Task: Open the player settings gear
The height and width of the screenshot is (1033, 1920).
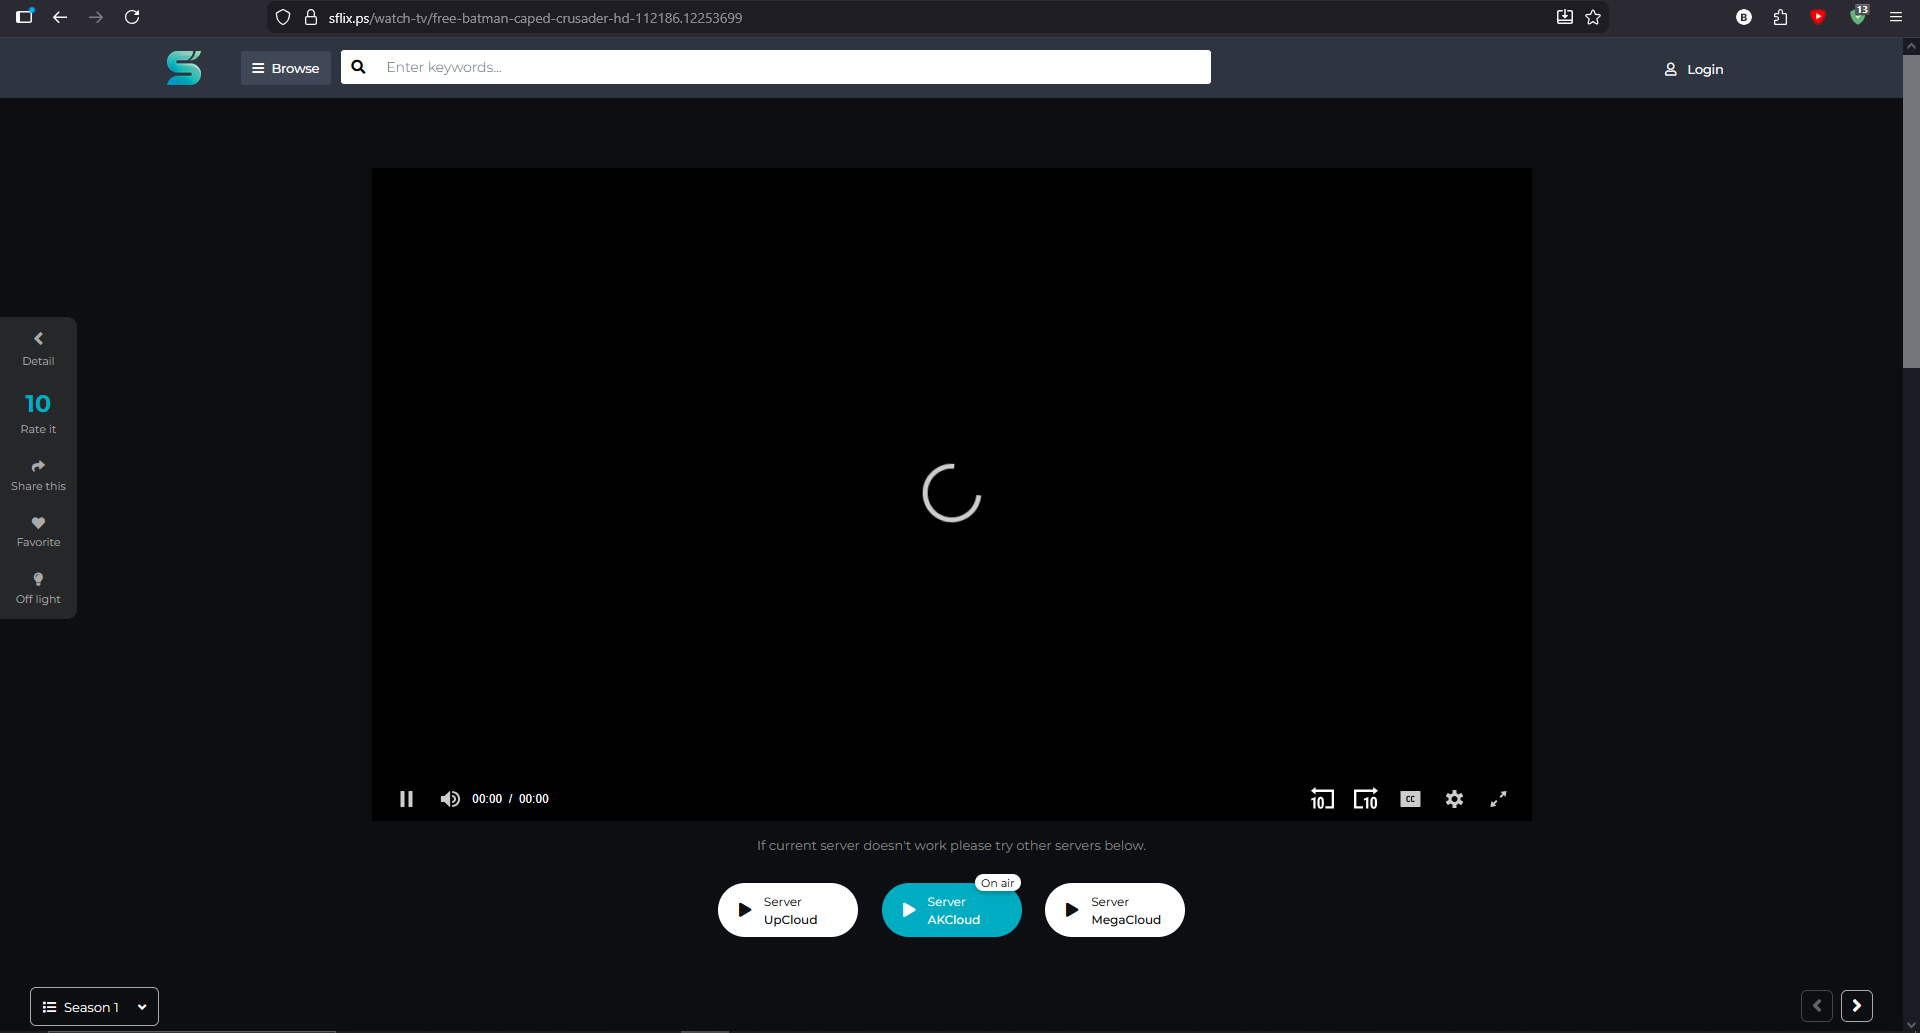Action: tap(1454, 799)
